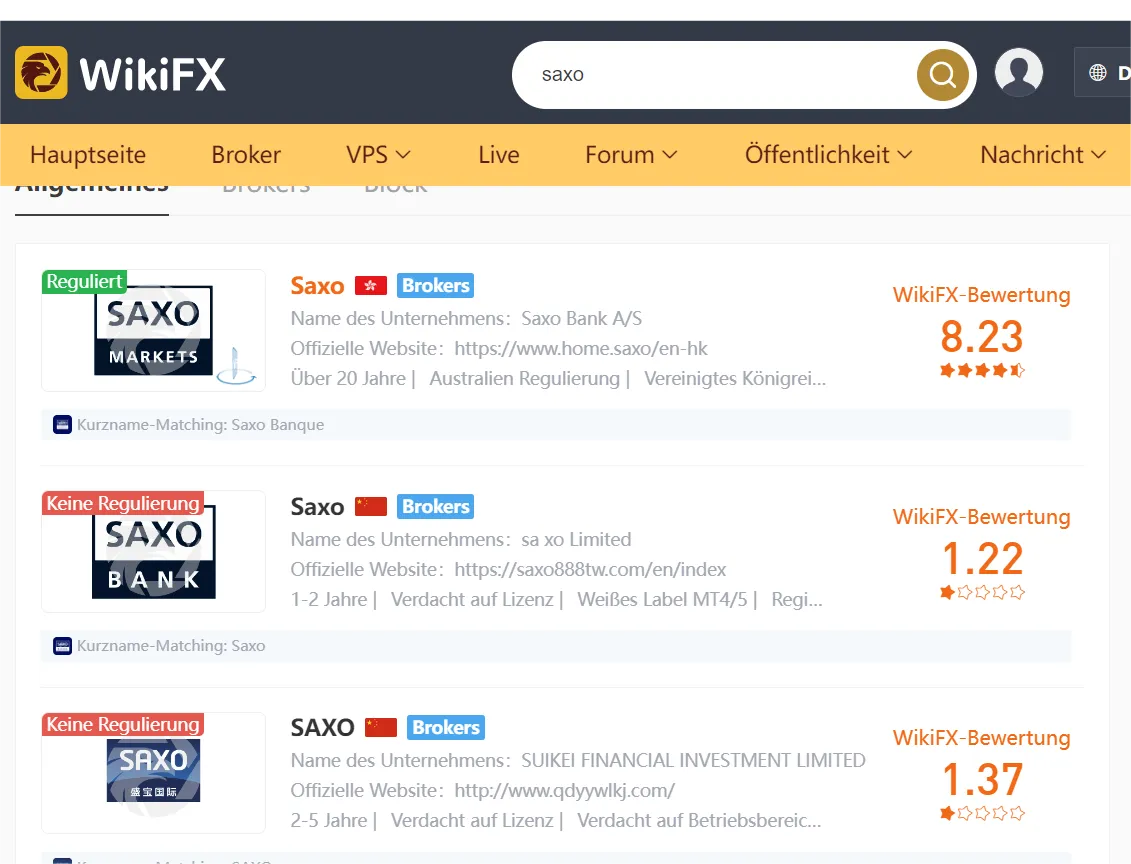Click the globe language icon
The image size is (1131, 864).
(1098, 72)
